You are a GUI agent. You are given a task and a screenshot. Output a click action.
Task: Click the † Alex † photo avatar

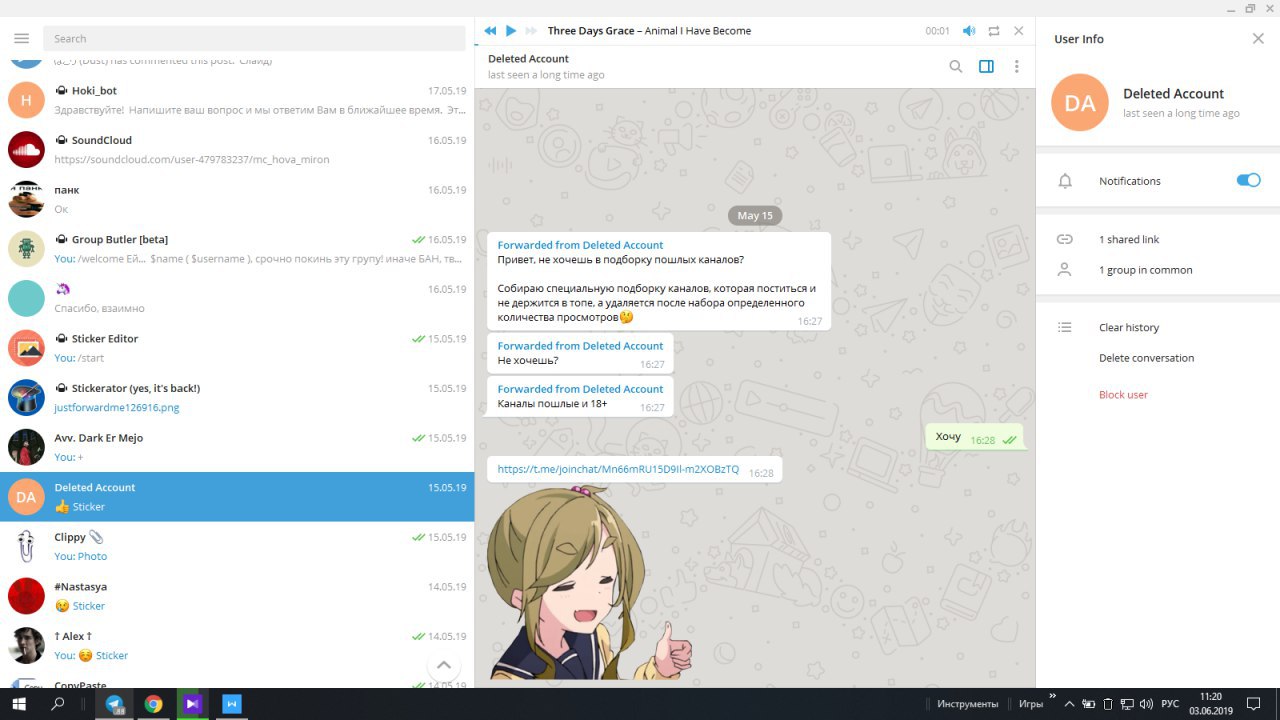coord(26,646)
